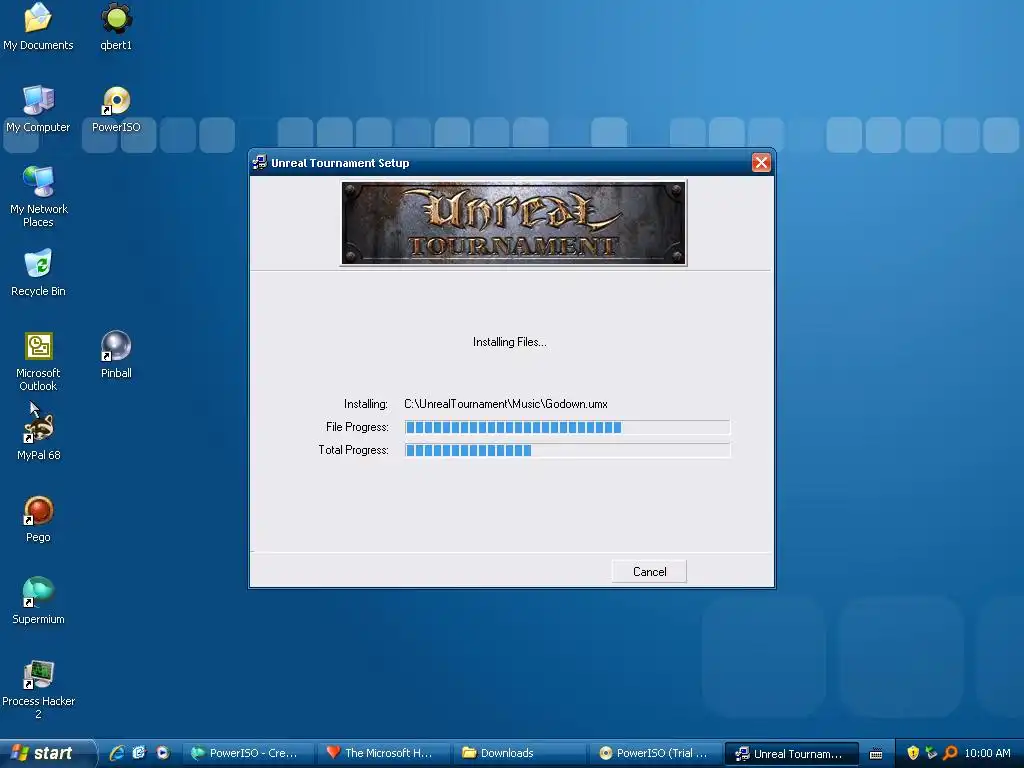This screenshot has height=768, width=1024.
Task: Select Microsoft Outlook desktop icon
Action: point(38,360)
